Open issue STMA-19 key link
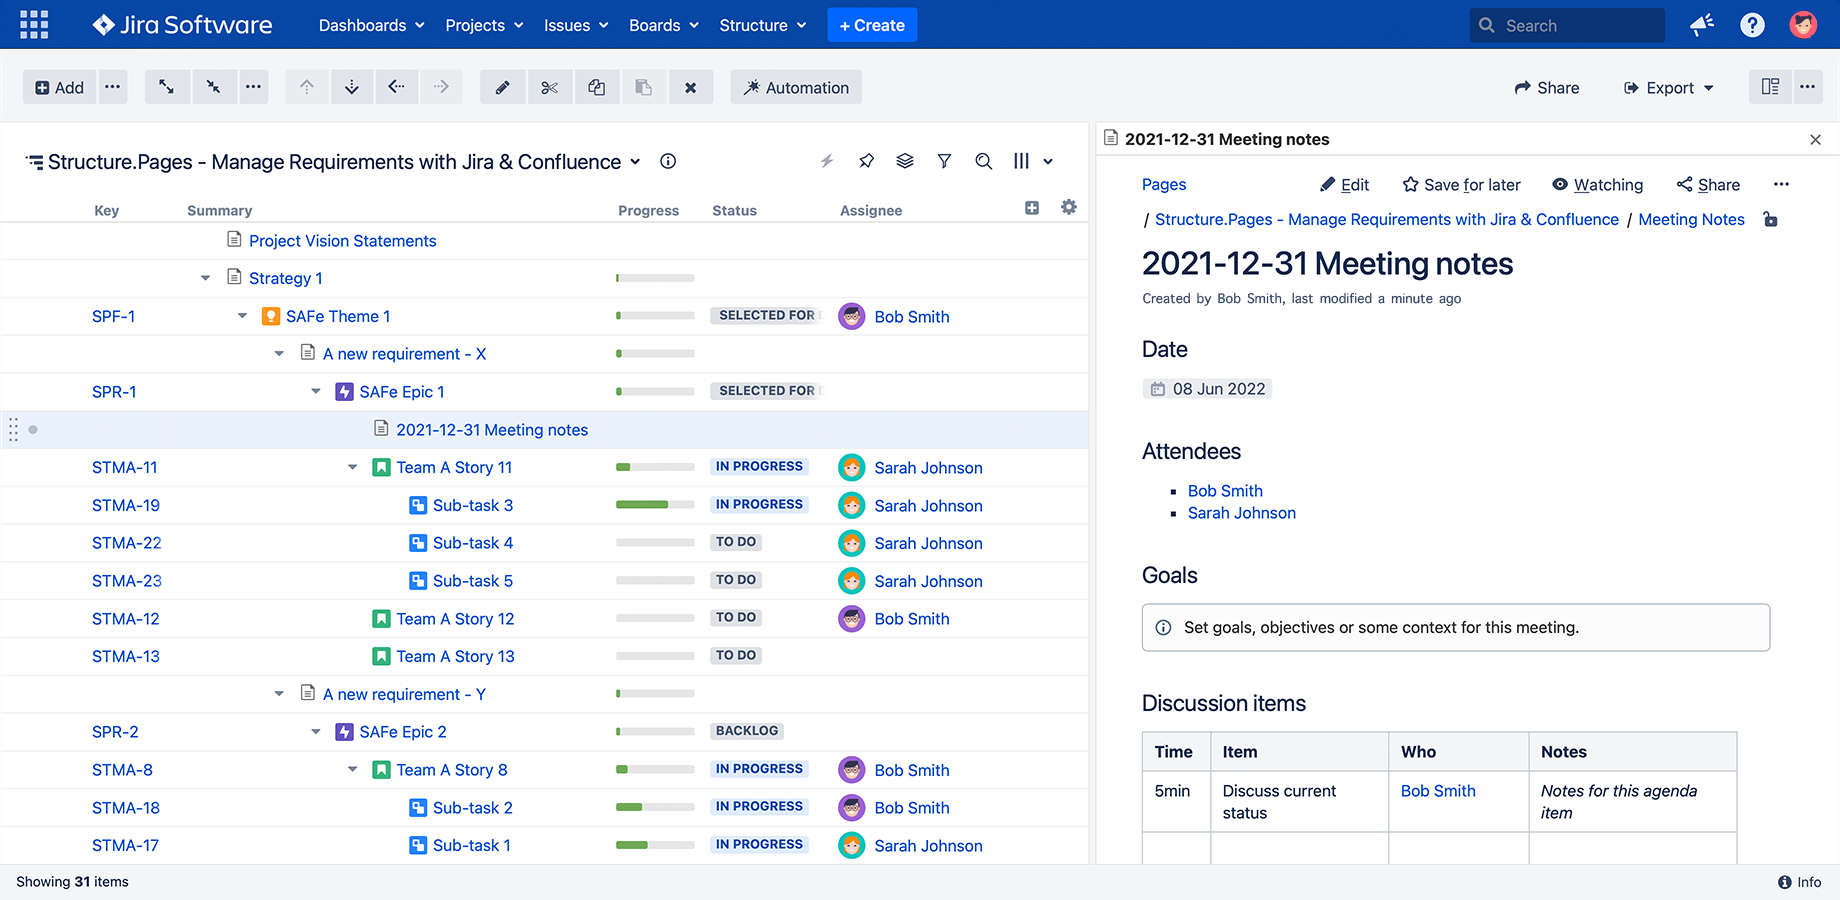 (x=126, y=505)
